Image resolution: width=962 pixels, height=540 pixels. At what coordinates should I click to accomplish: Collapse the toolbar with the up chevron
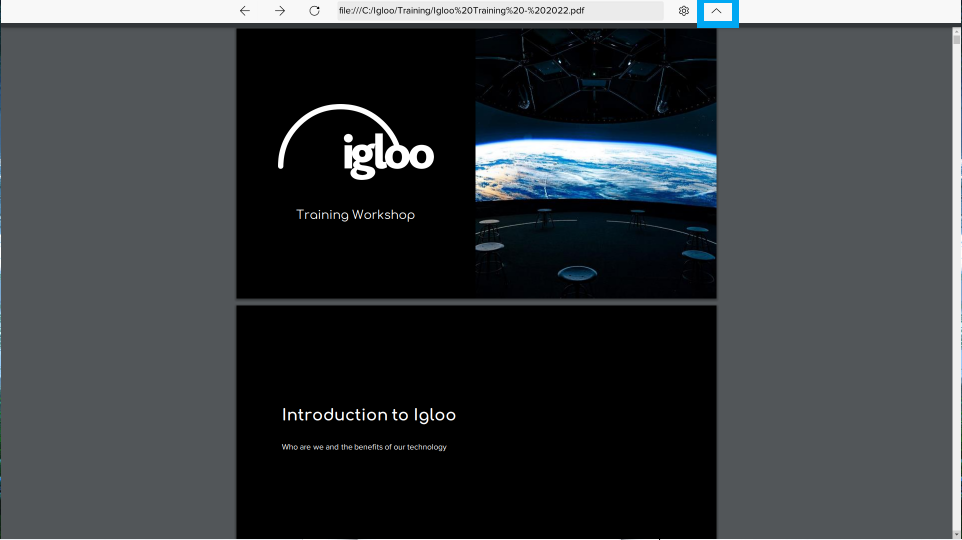pos(717,11)
